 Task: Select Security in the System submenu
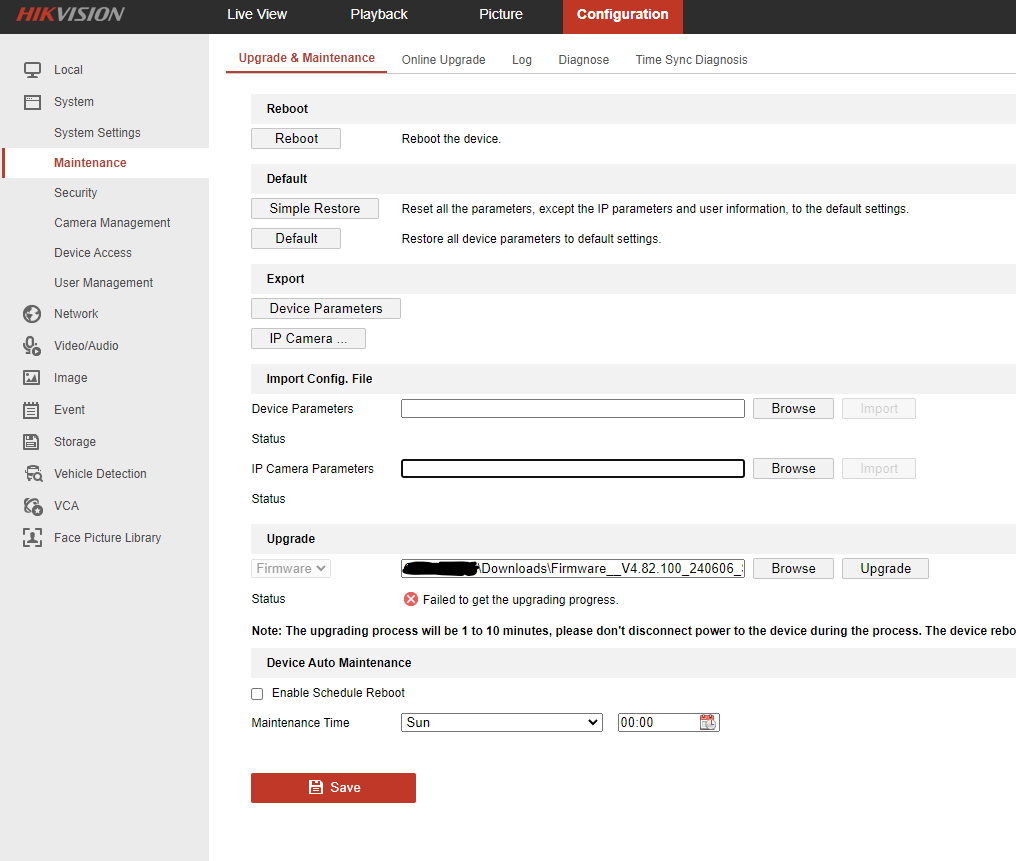(x=76, y=193)
